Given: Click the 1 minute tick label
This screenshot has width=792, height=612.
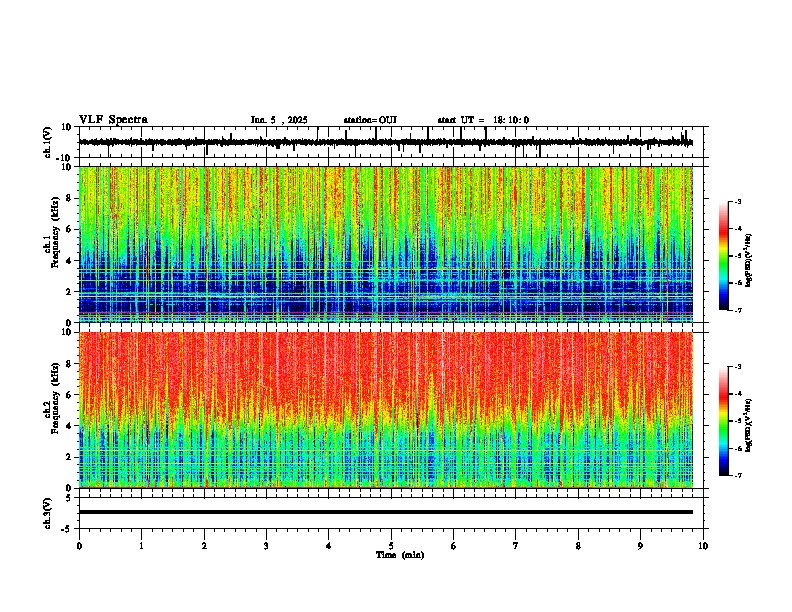Looking at the screenshot, I should coord(142,546).
